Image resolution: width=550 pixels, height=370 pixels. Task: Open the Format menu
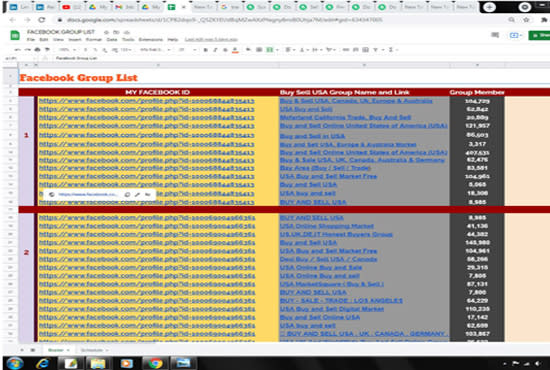(x=94, y=40)
